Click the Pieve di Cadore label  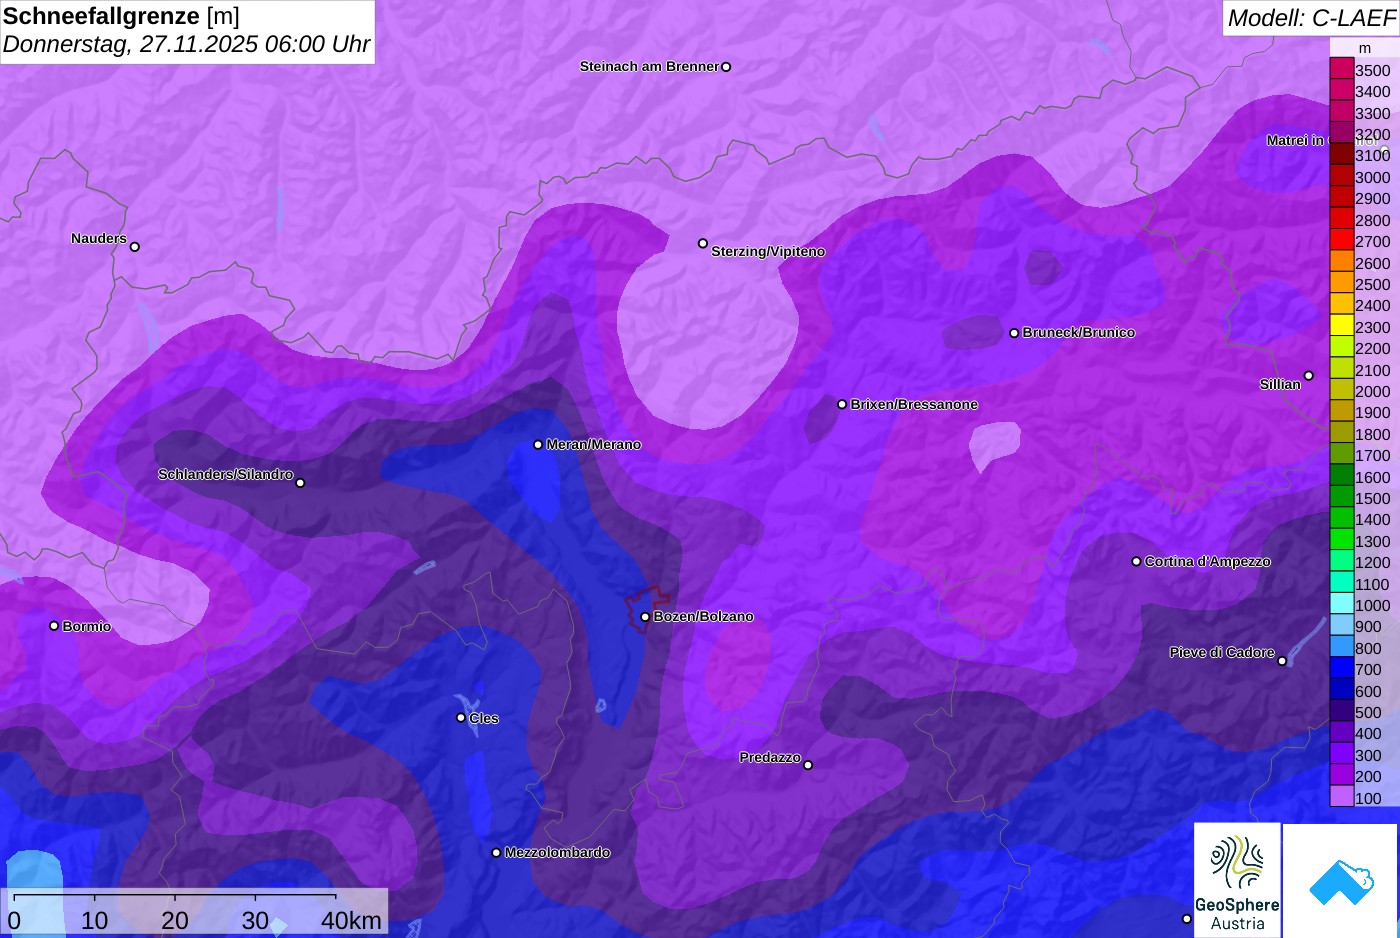(1222, 653)
